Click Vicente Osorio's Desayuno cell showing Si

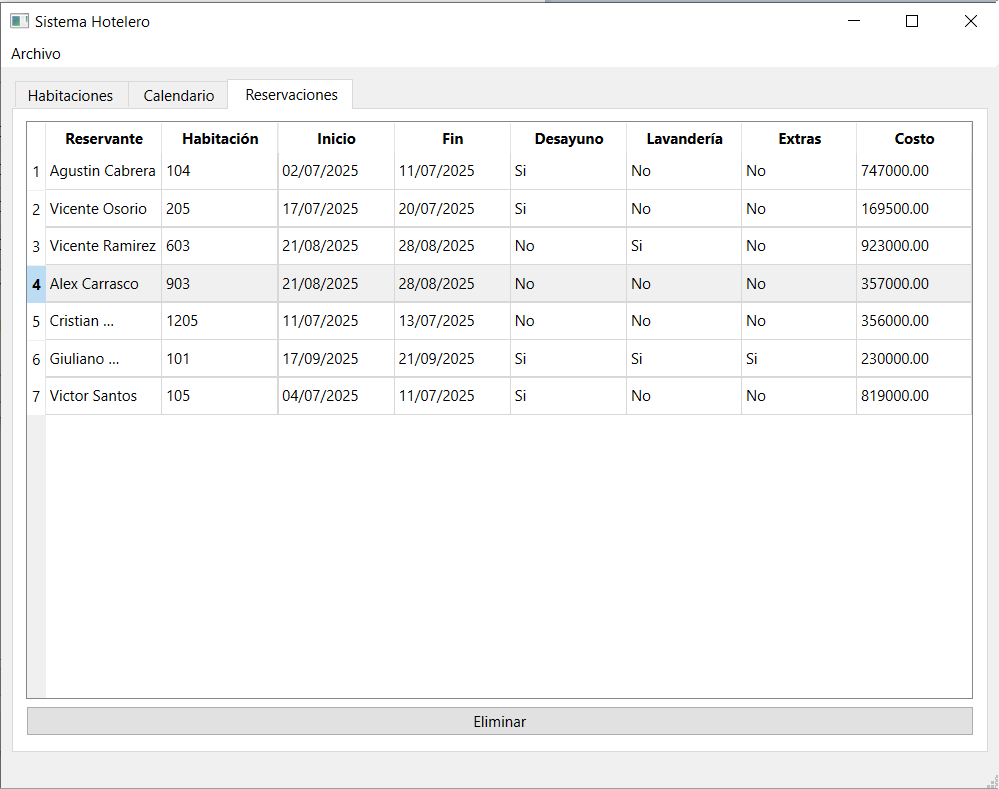click(568, 208)
